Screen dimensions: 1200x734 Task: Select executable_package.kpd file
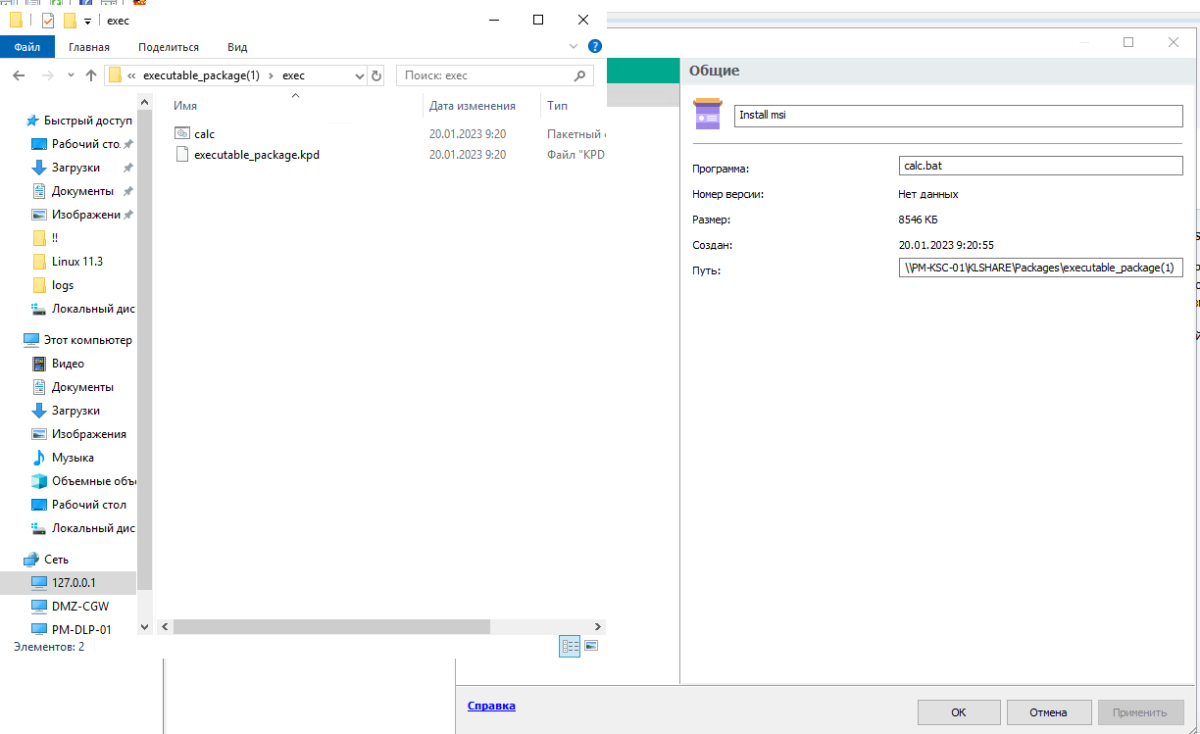257,155
